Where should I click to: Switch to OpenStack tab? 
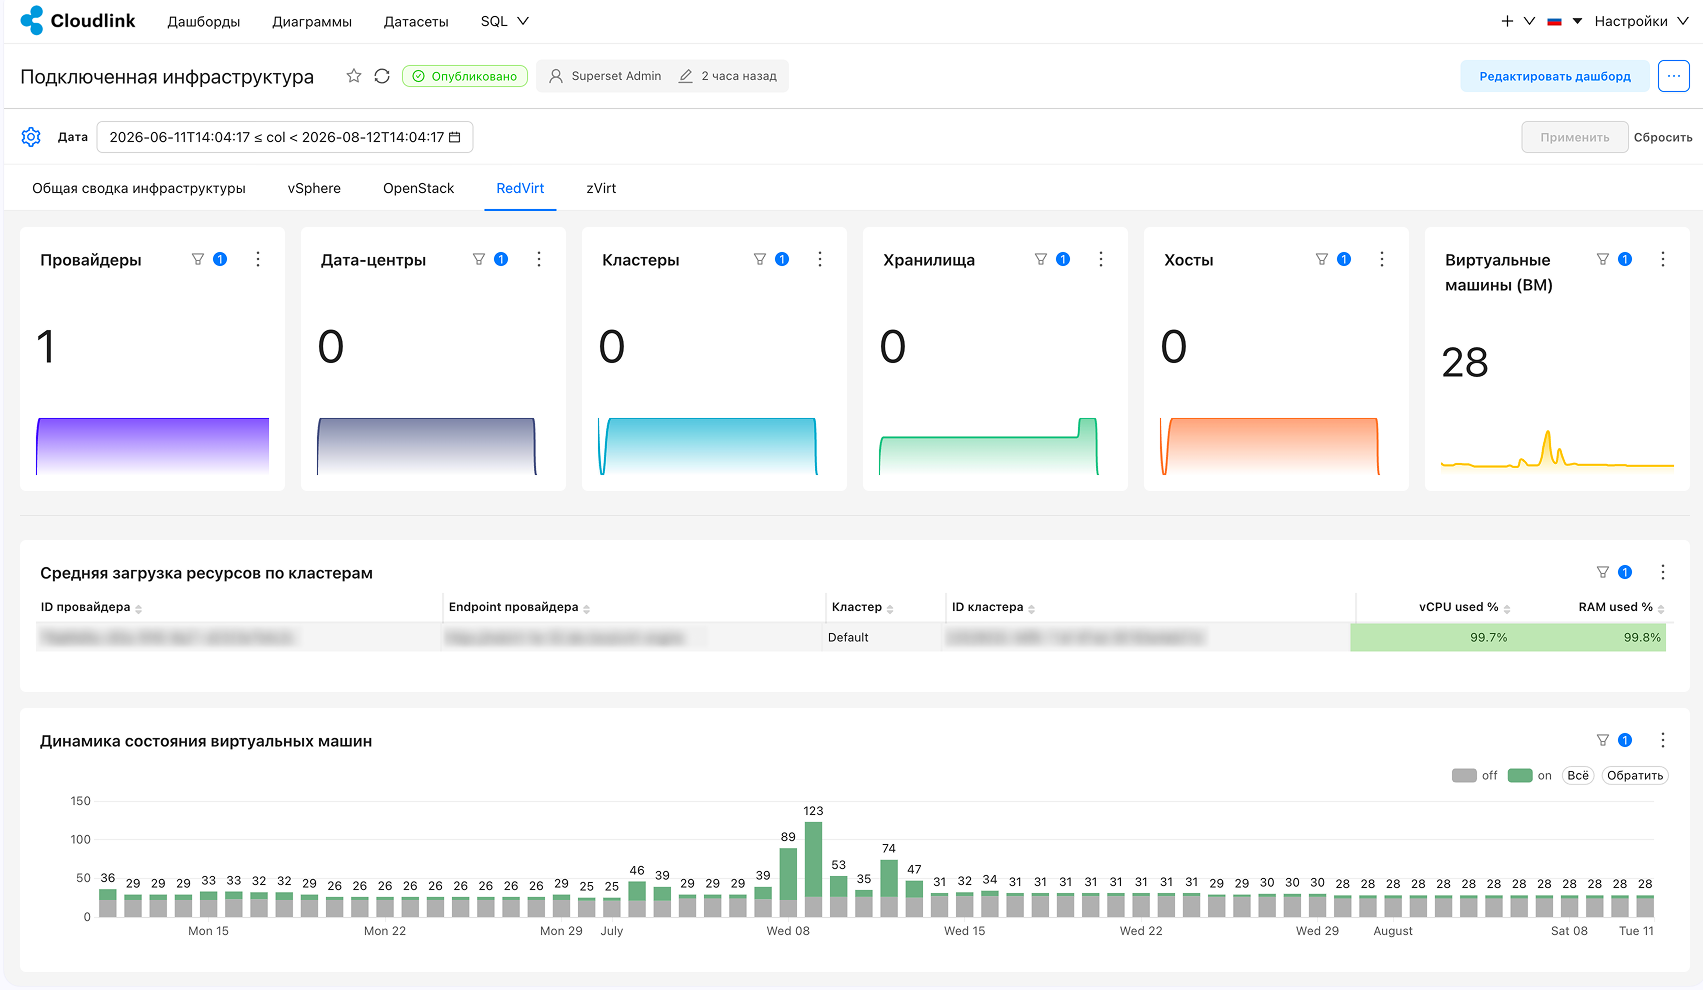418,188
